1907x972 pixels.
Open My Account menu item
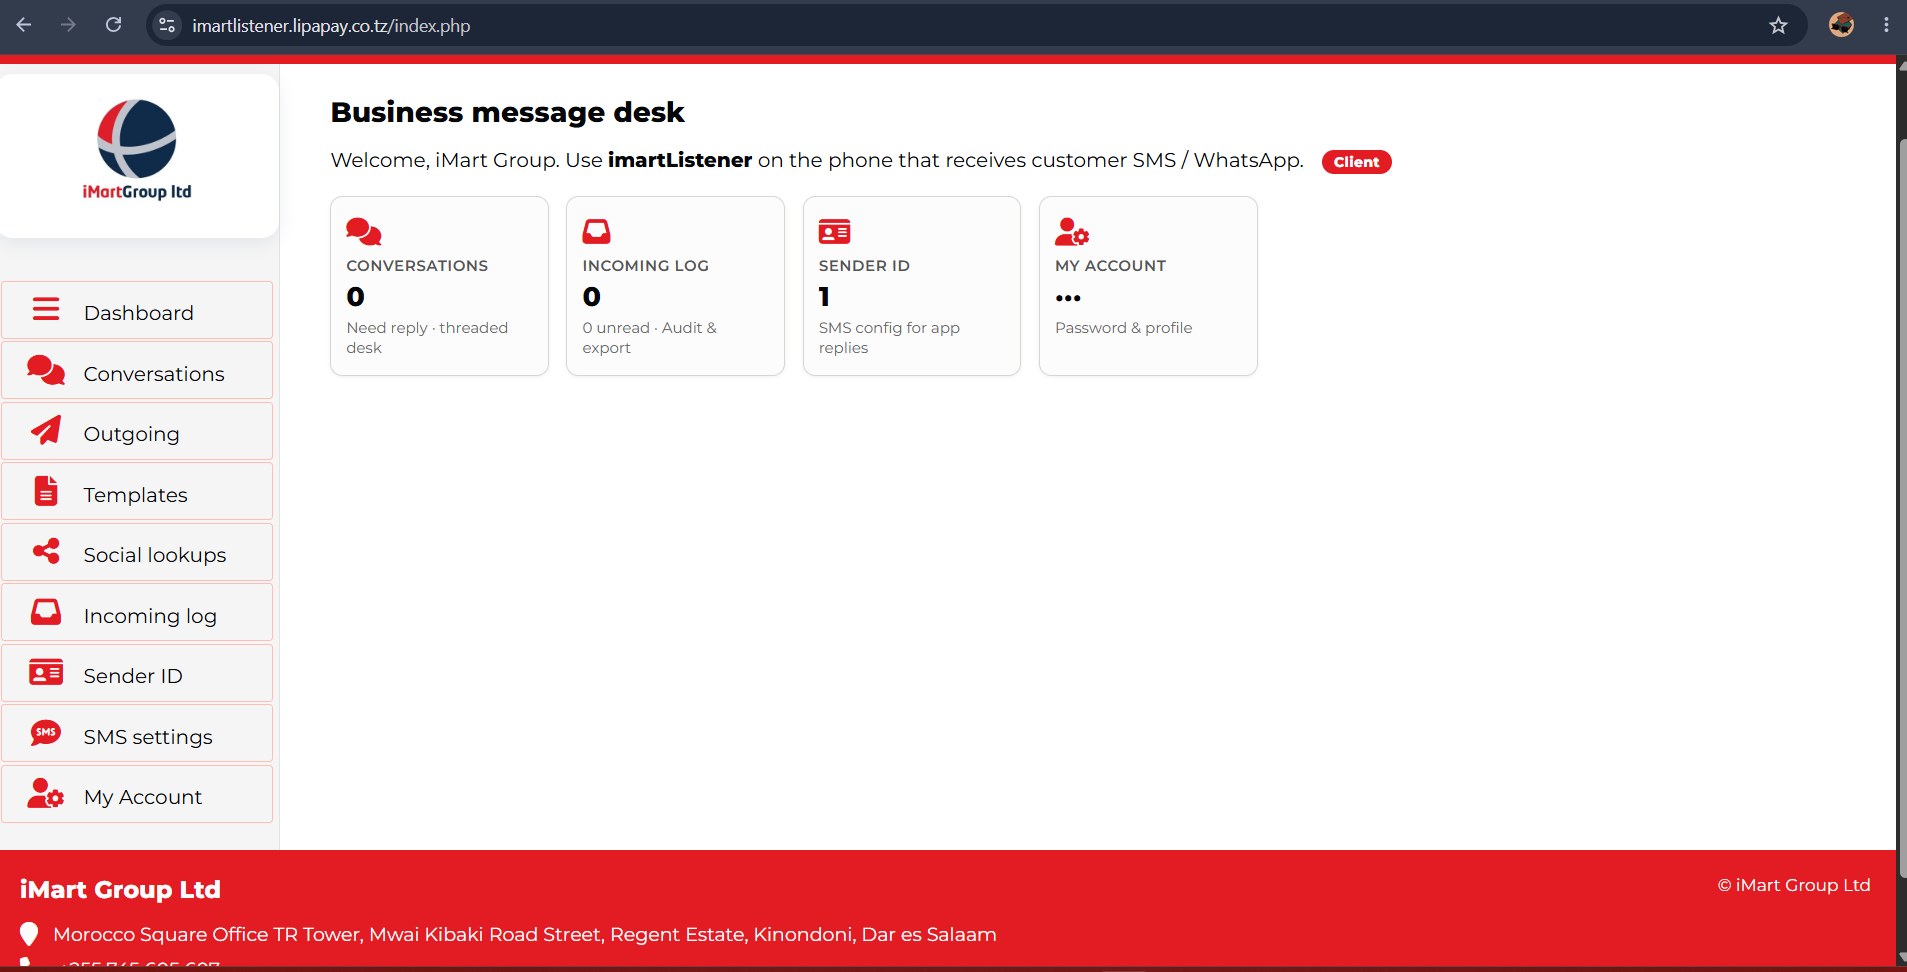(x=137, y=794)
